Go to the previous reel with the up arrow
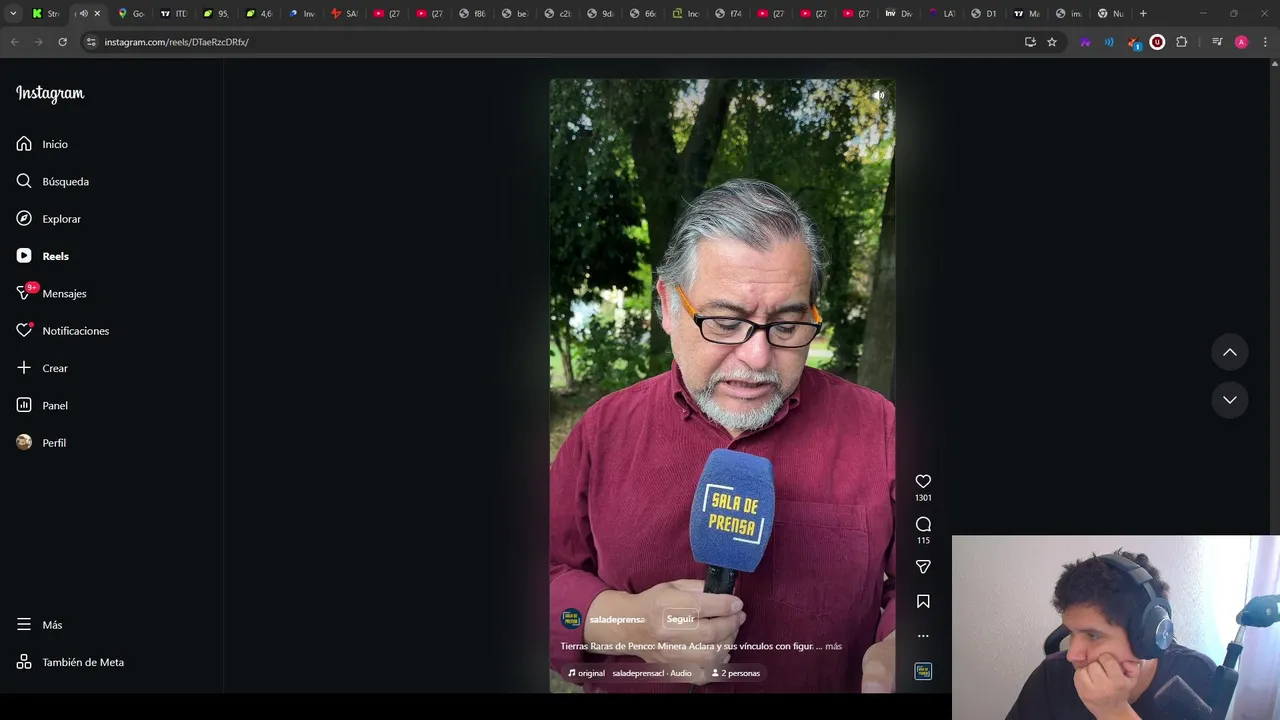 1230,352
